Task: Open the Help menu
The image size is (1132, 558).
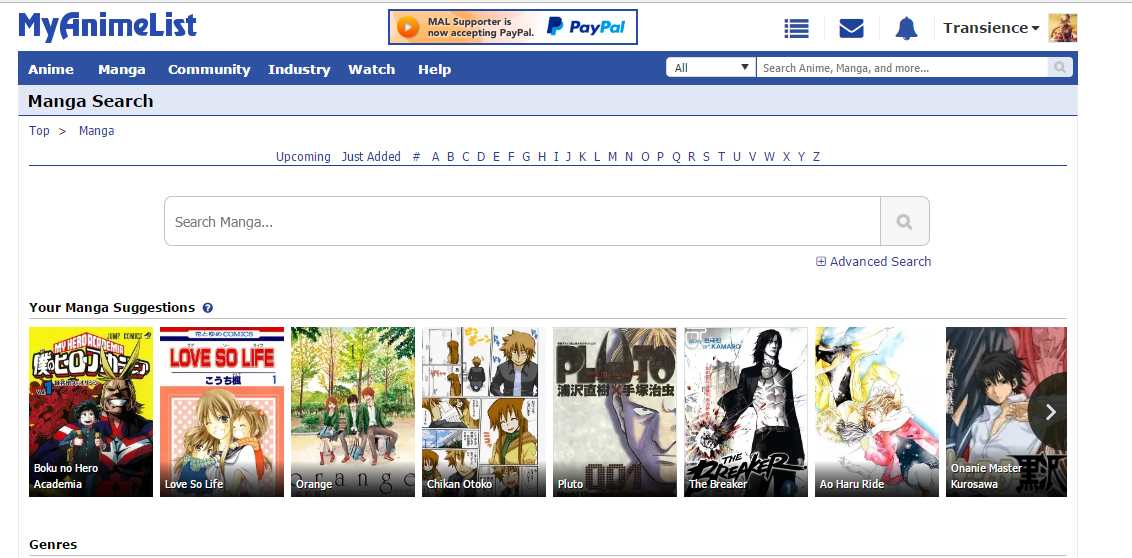Action: point(434,69)
